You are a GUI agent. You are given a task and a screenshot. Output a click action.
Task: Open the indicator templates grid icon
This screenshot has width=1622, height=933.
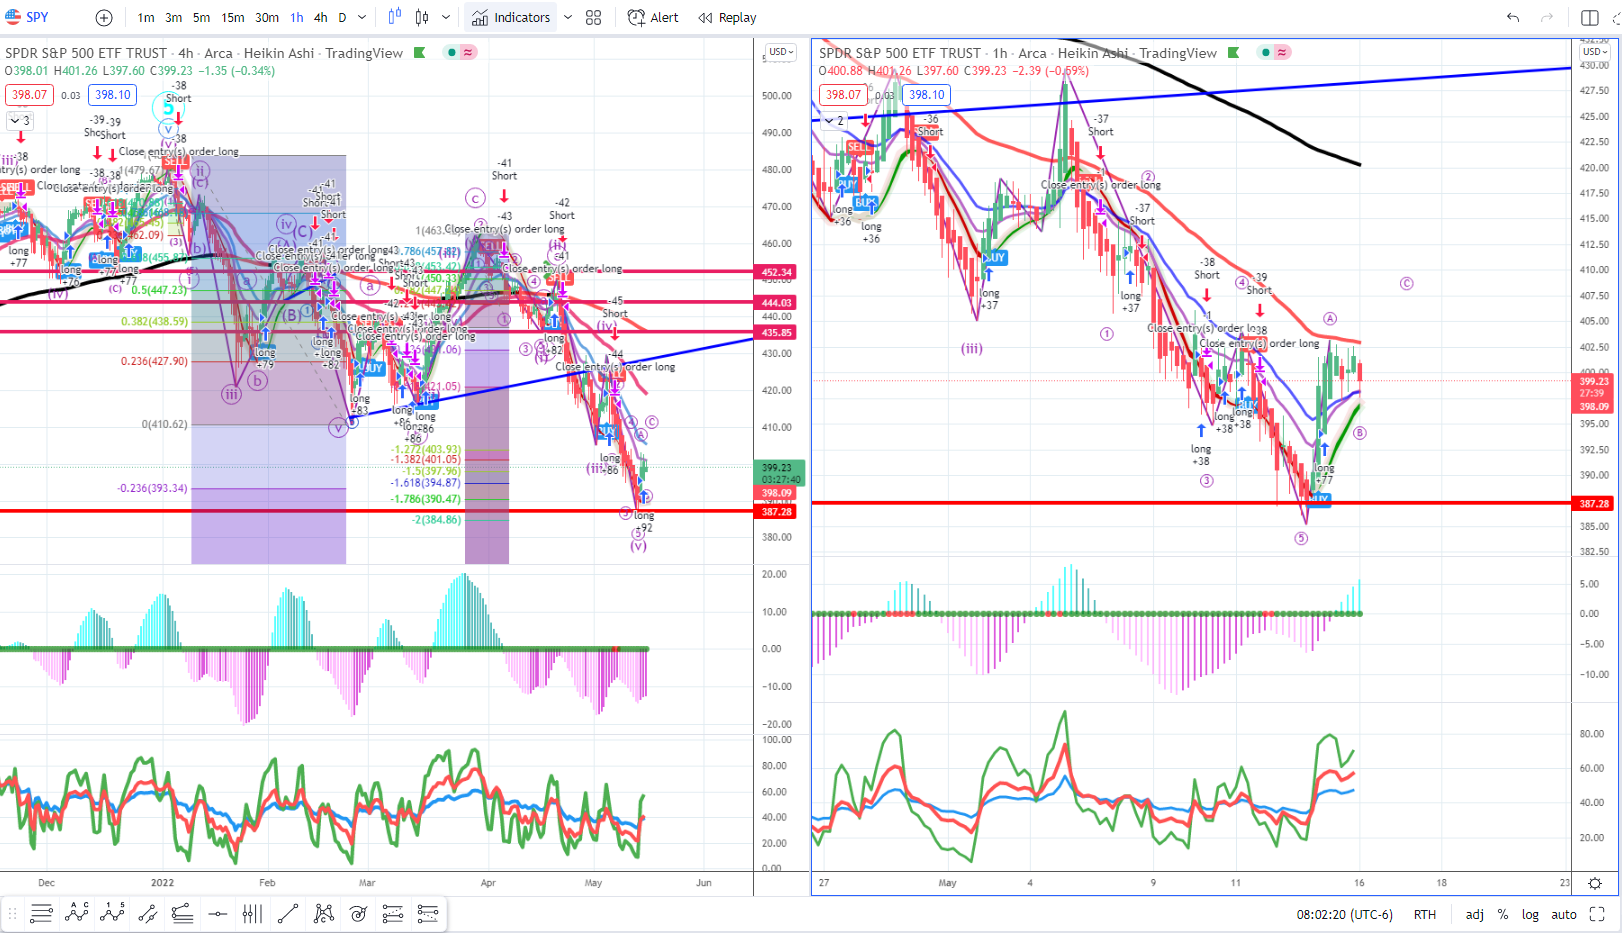click(593, 17)
